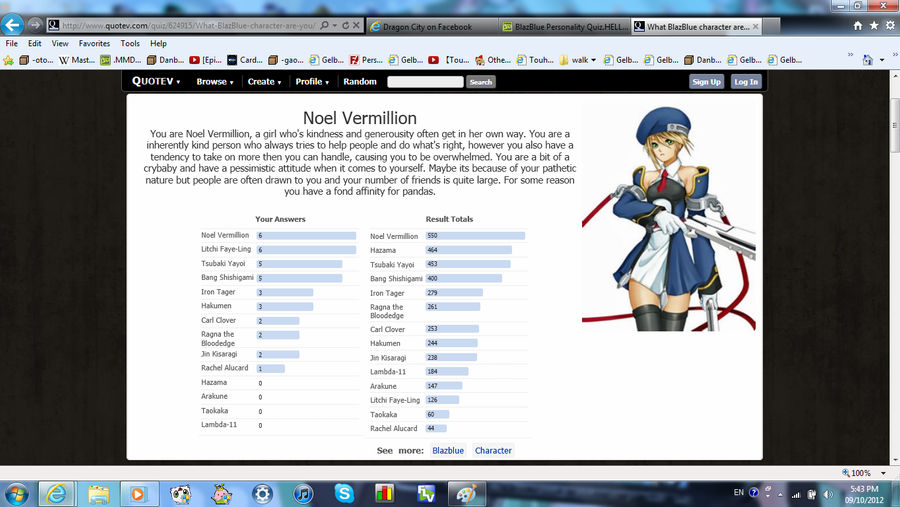
Task: Open the 'Card...' bookmark
Action: tap(245, 60)
